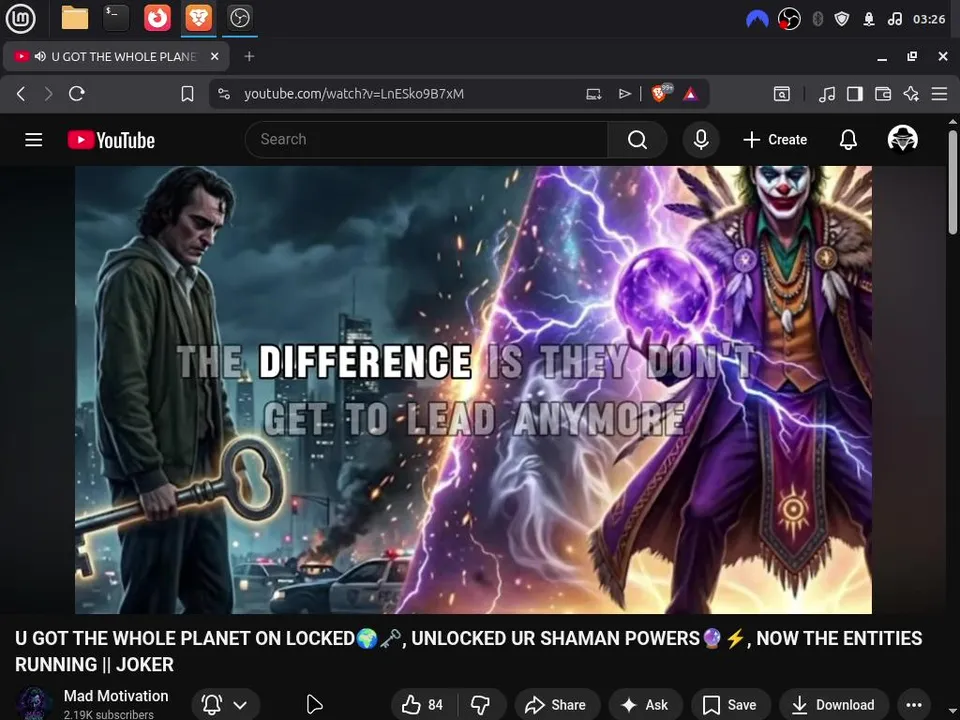The width and height of the screenshot is (960, 720).
Task: Open Brave Wallet icon
Action: coord(883,94)
